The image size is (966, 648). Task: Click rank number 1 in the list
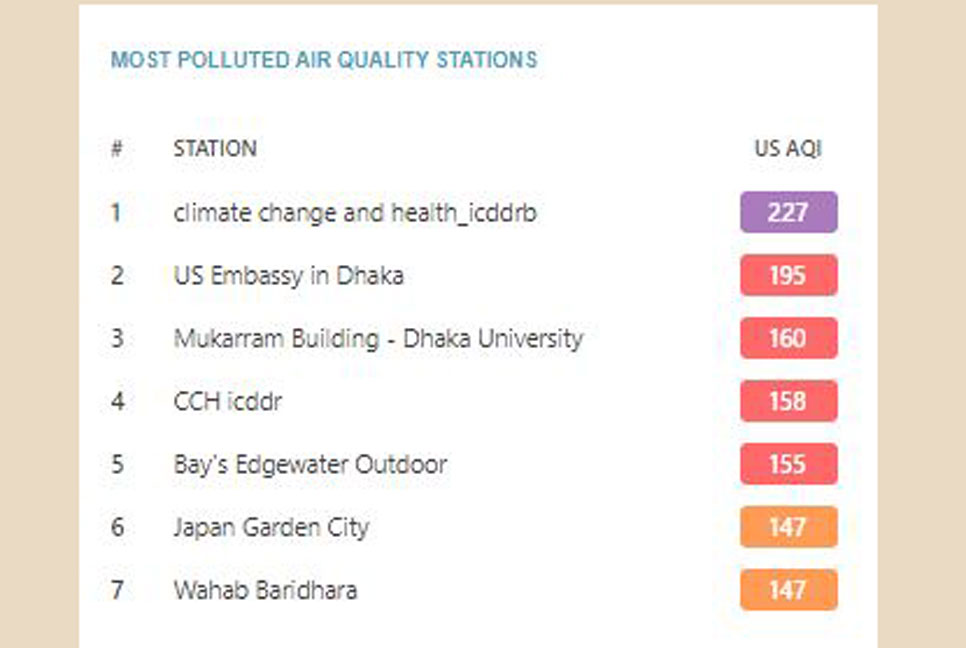pos(116,213)
